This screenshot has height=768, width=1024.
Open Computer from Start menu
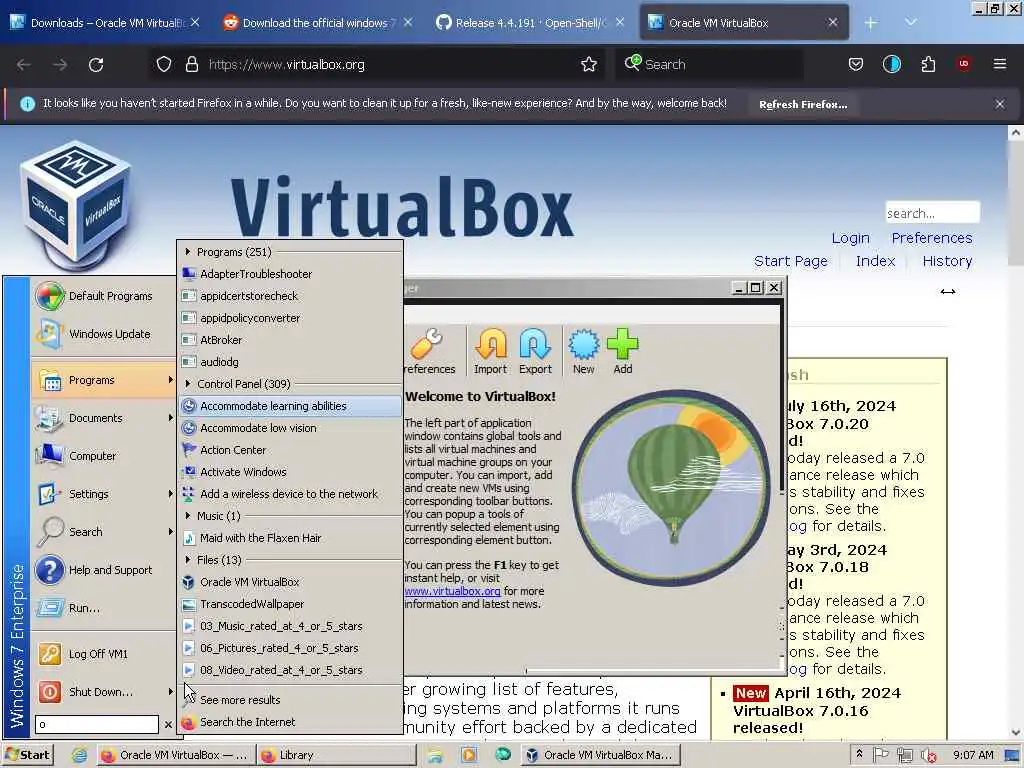point(102,456)
